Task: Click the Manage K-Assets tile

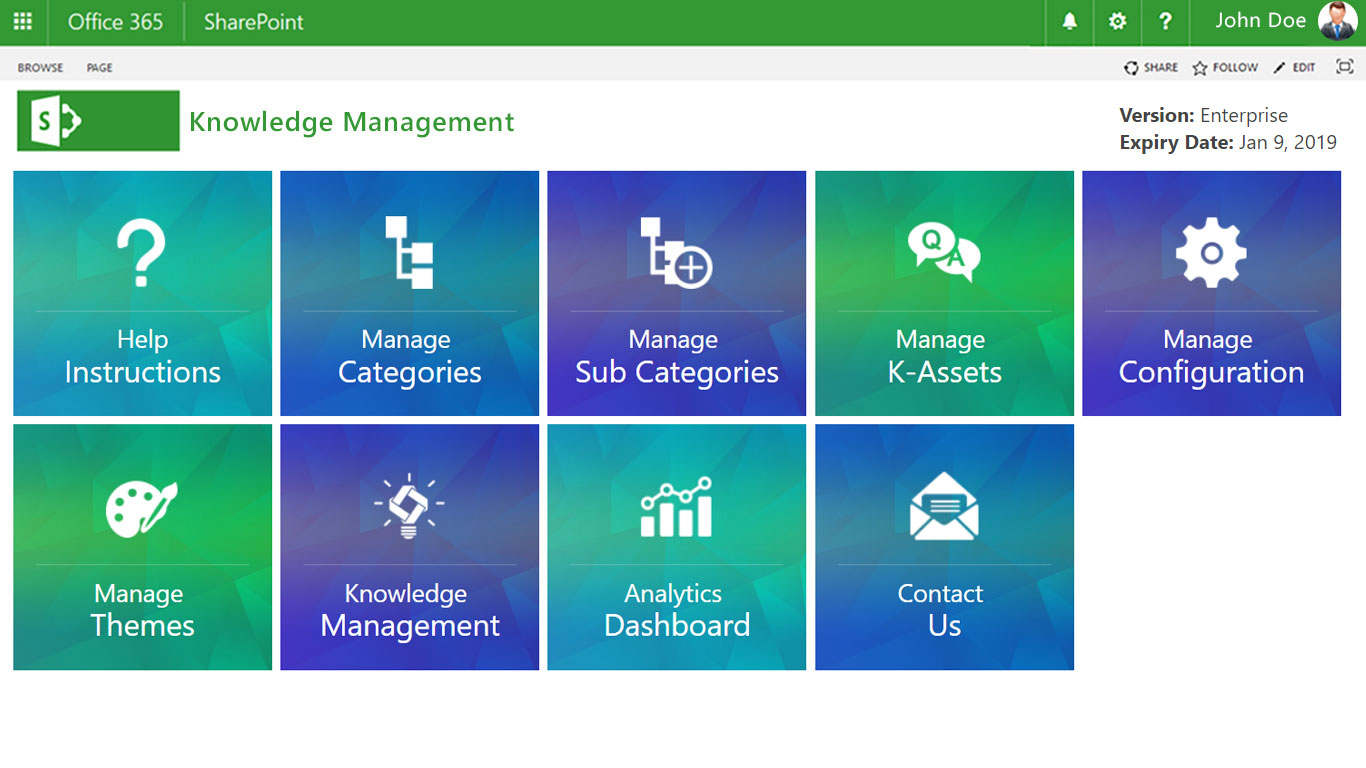Action: point(943,293)
